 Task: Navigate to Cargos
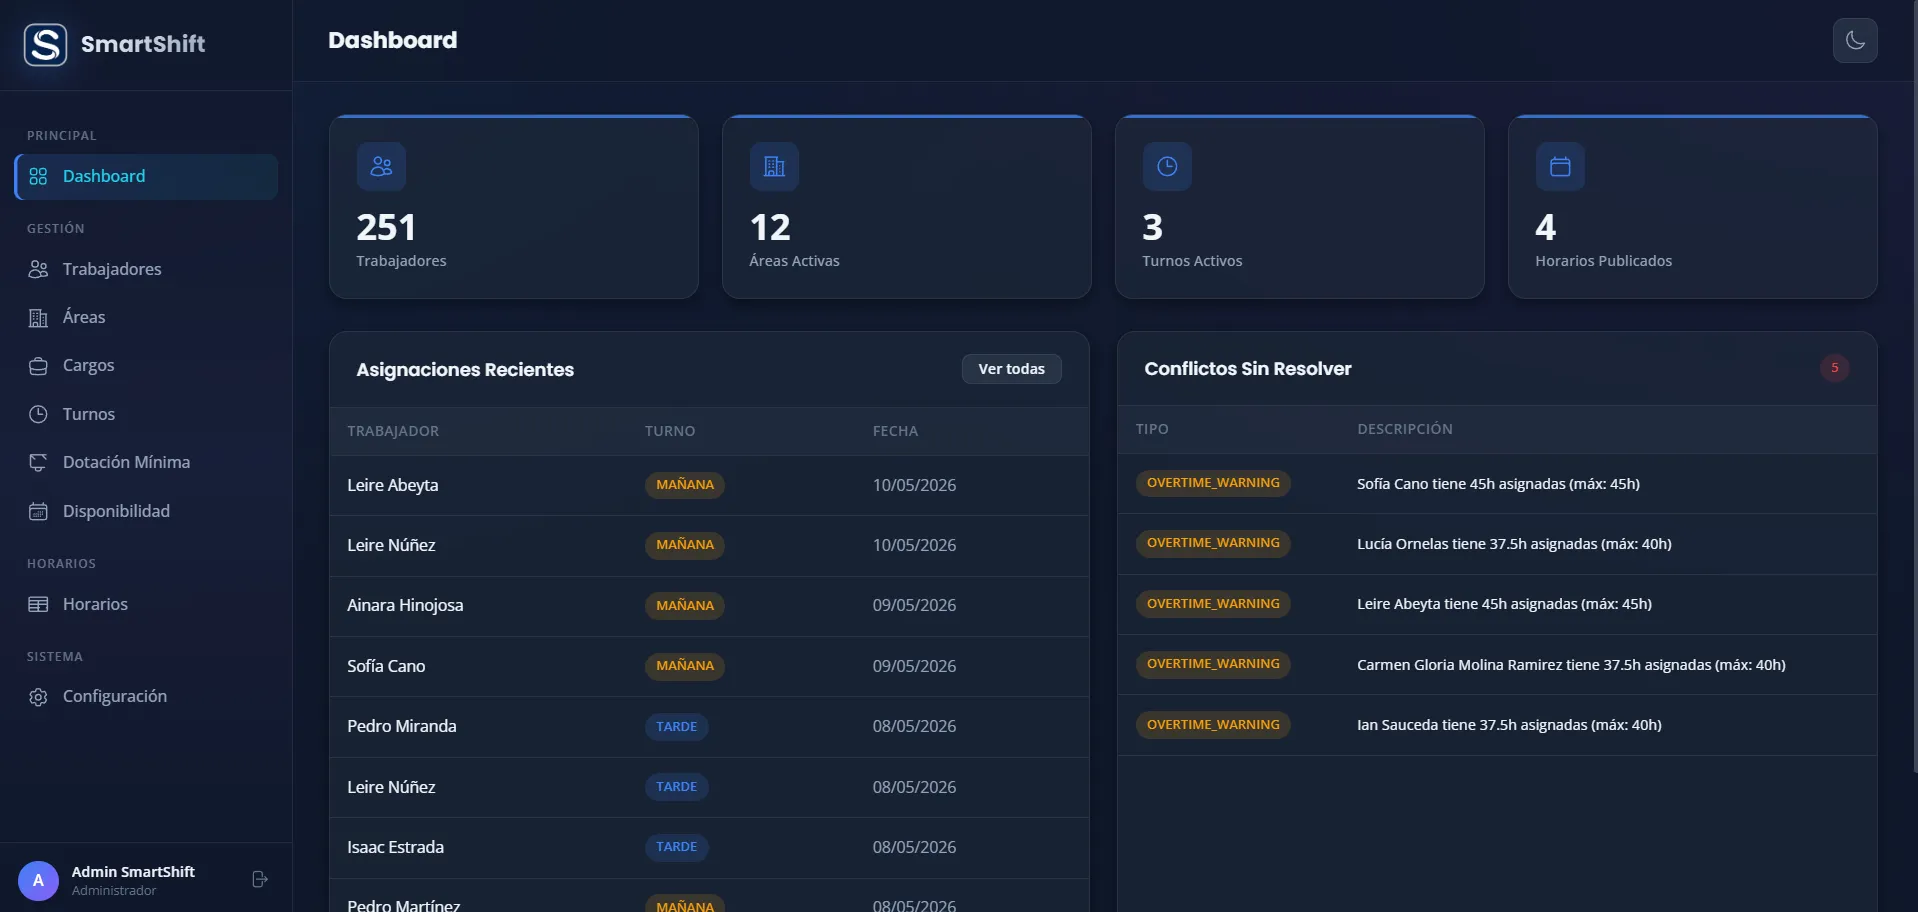click(146, 365)
